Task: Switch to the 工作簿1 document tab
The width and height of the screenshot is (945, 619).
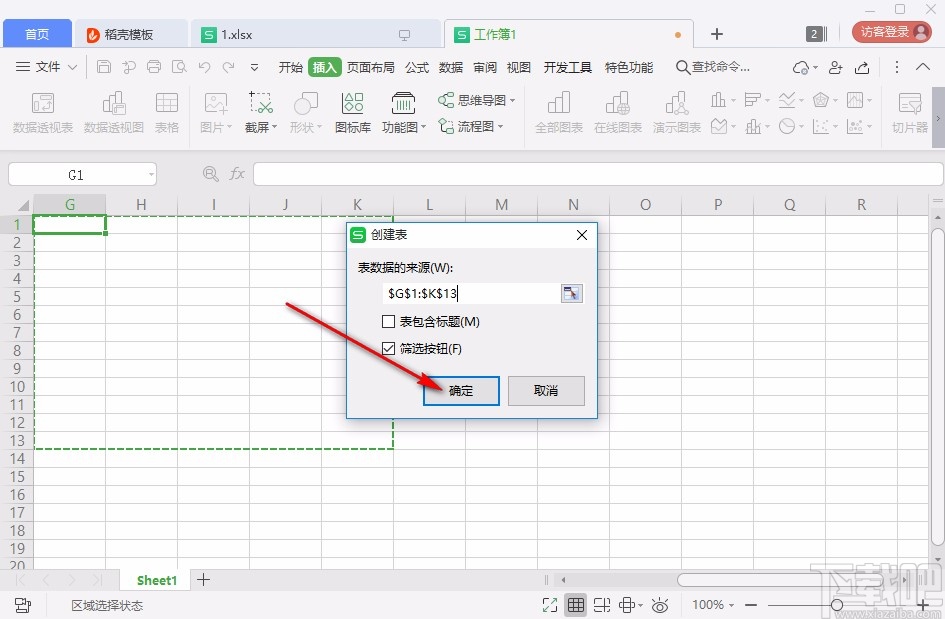Action: [494, 33]
